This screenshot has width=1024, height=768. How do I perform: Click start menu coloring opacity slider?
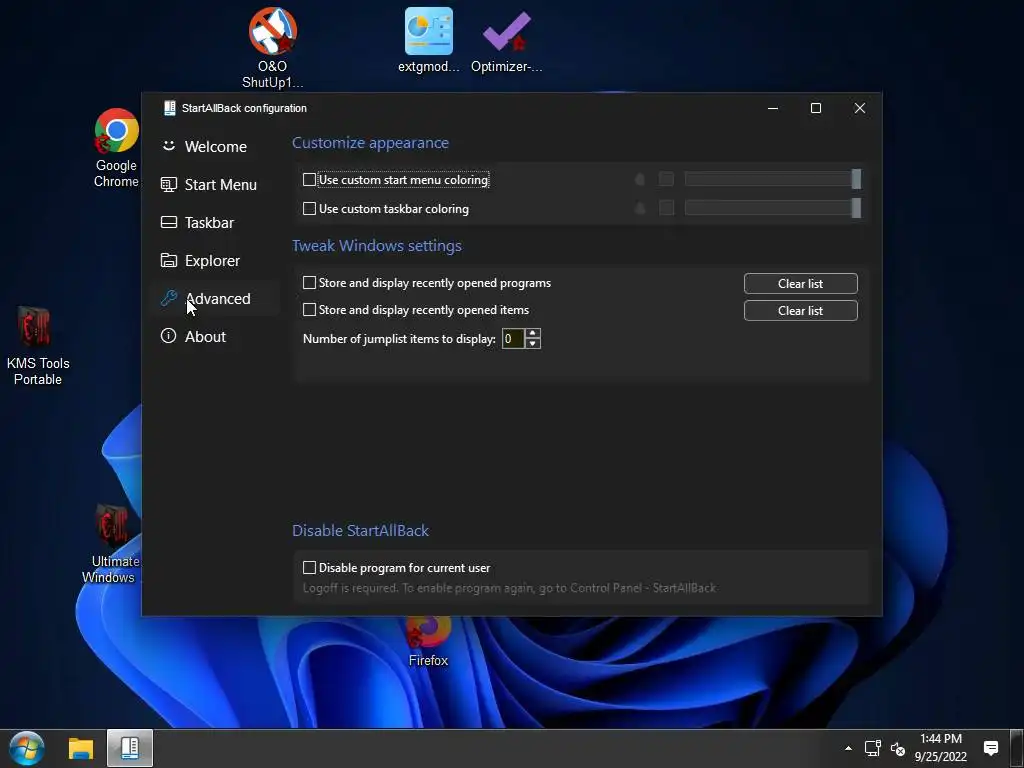(773, 179)
